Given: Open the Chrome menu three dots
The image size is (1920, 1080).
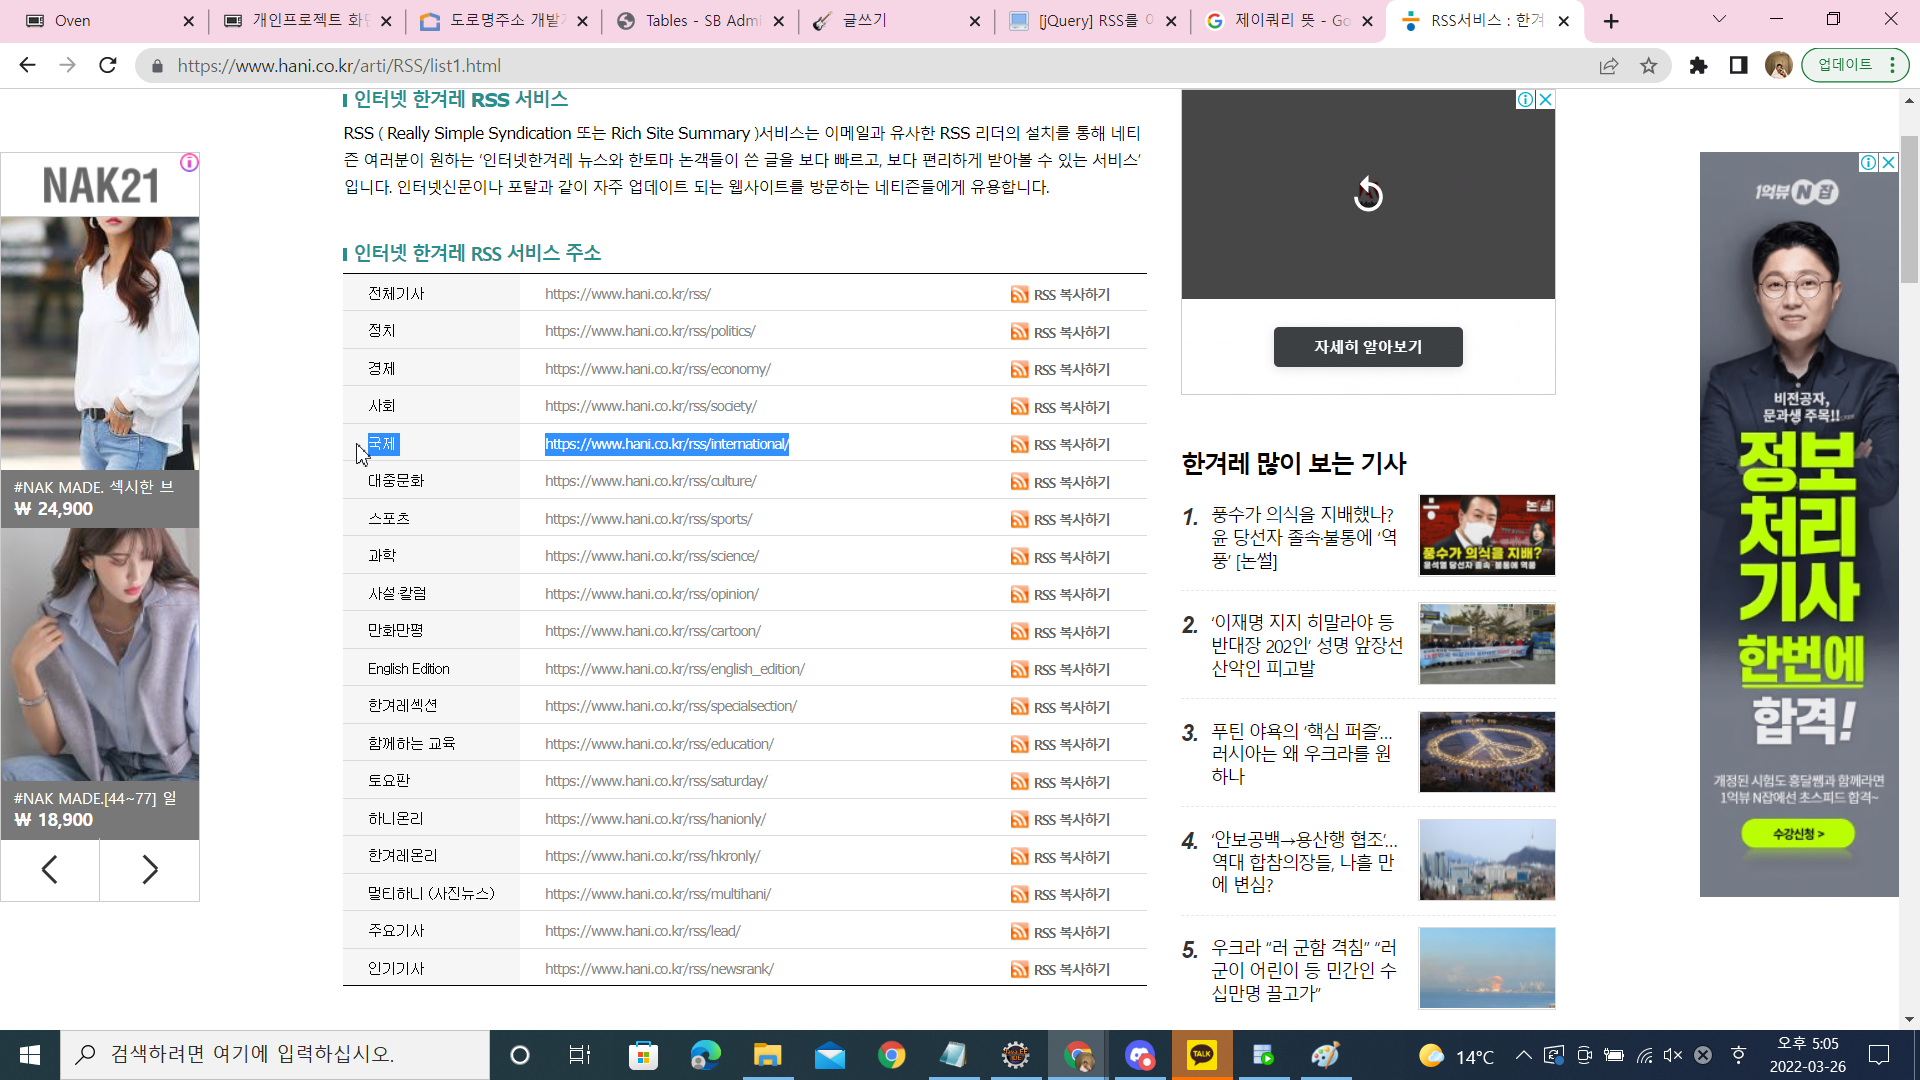Looking at the screenshot, I should [1893, 65].
